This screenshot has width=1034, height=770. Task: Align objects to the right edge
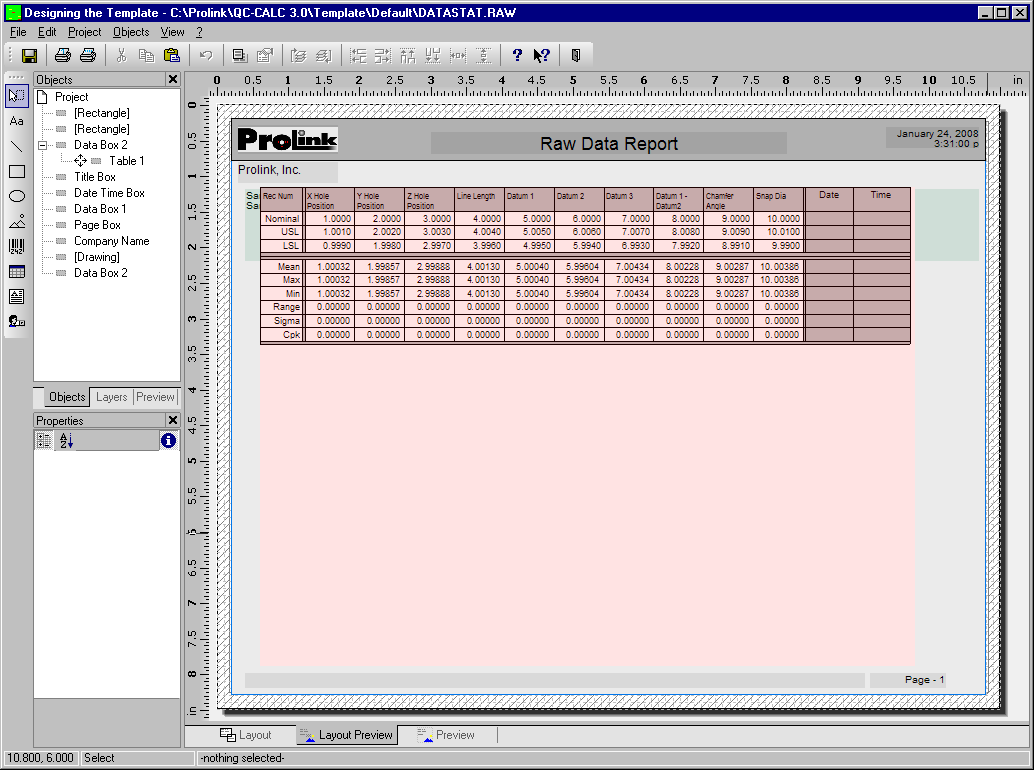click(382, 56)
